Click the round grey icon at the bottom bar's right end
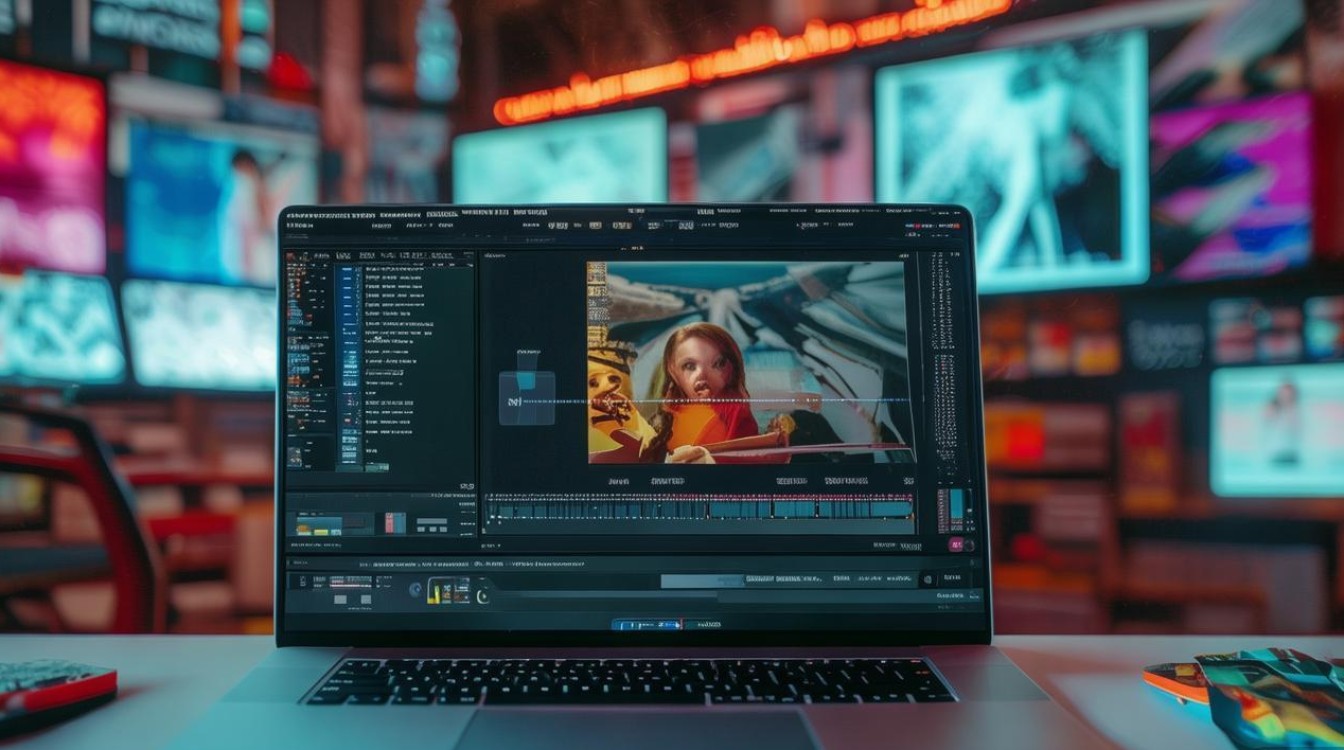This screenshot has height=750, width=1344. [x=928, y=579]
